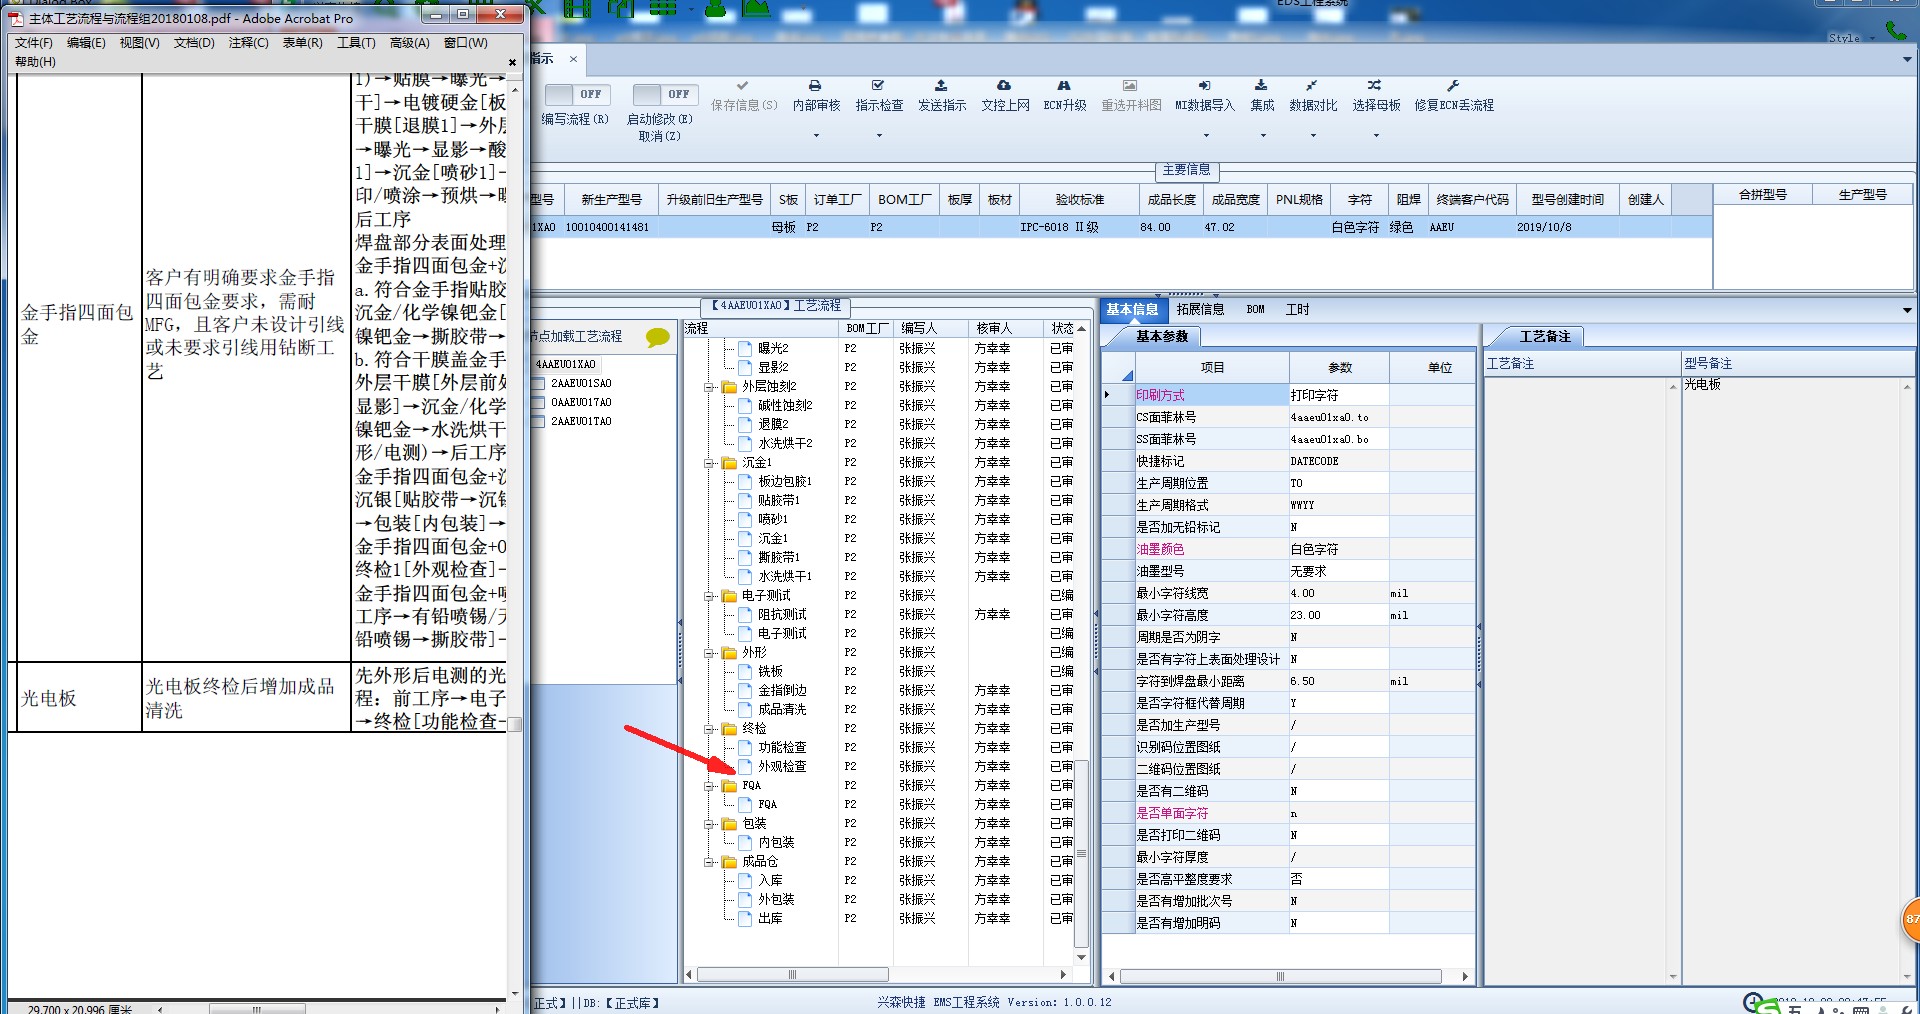Click the 电子测试 folder icon
Viewport: 1920px width, 1014px height.
point(729,596)
